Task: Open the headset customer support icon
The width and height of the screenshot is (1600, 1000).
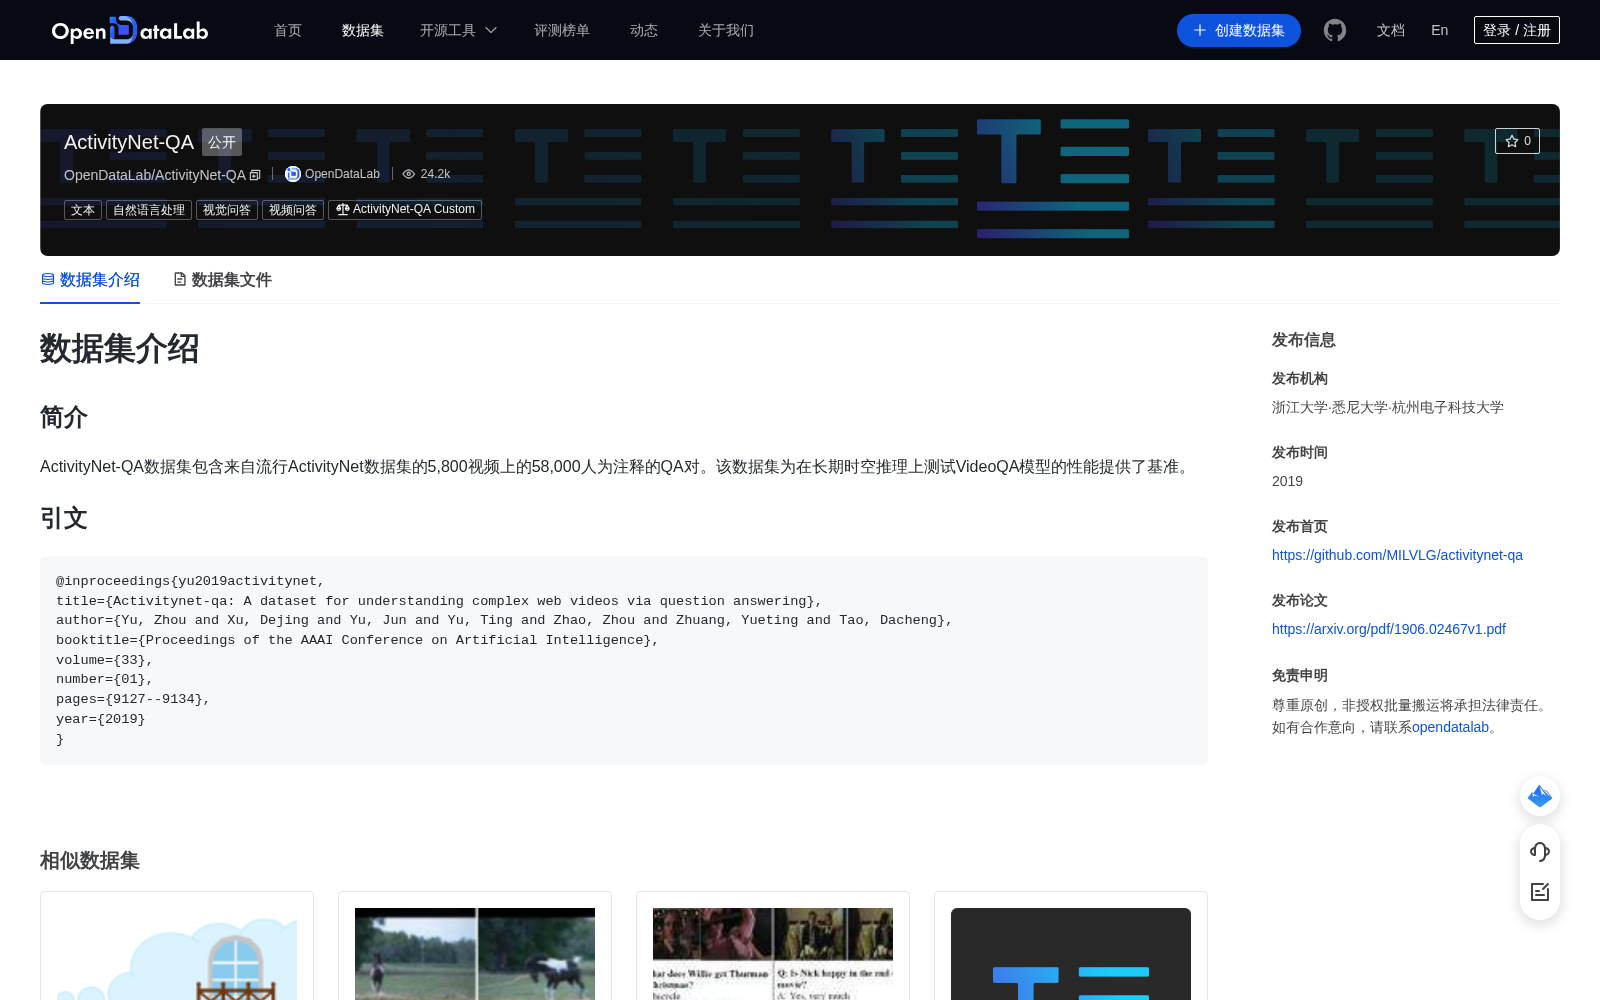Action: (x=1540, y=851)
